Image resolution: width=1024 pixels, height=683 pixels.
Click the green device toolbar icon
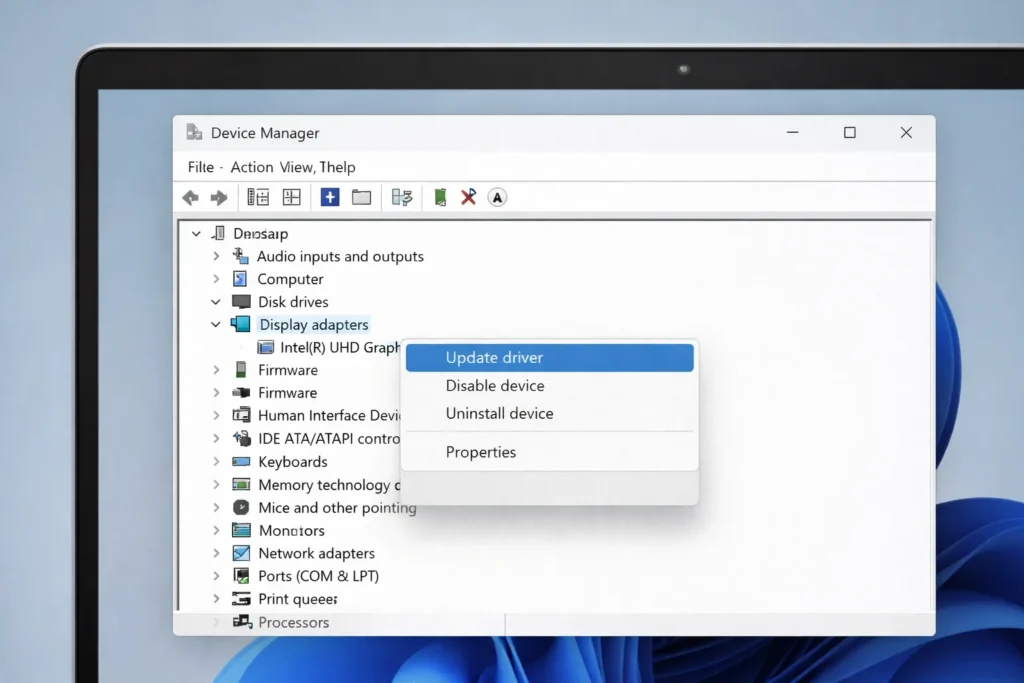[x=440, y=198]
